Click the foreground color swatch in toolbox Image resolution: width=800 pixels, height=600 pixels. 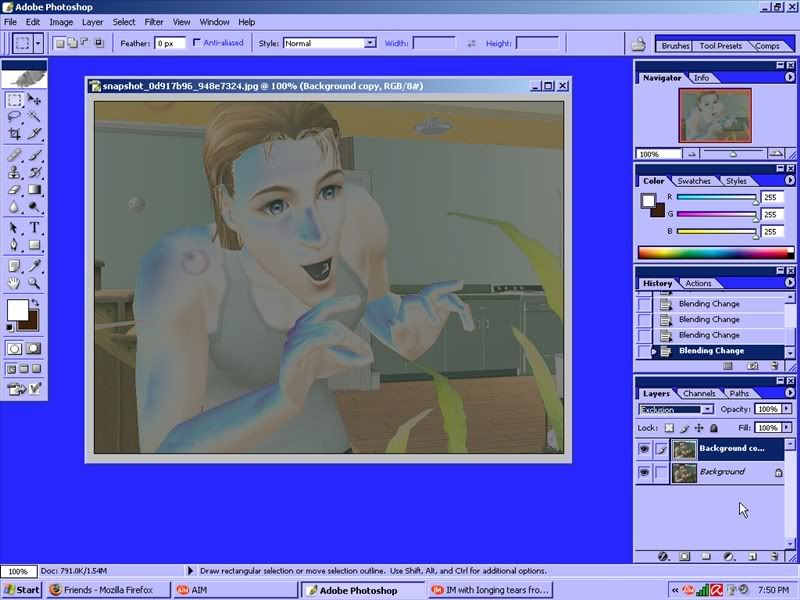point(17,310)
